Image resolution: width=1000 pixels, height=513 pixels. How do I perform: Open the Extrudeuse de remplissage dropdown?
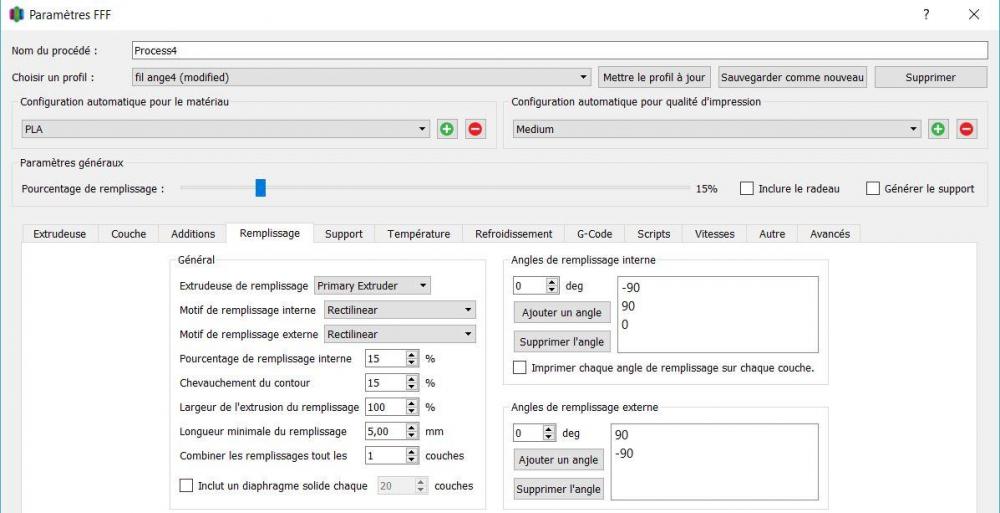(x=373, y=286)
